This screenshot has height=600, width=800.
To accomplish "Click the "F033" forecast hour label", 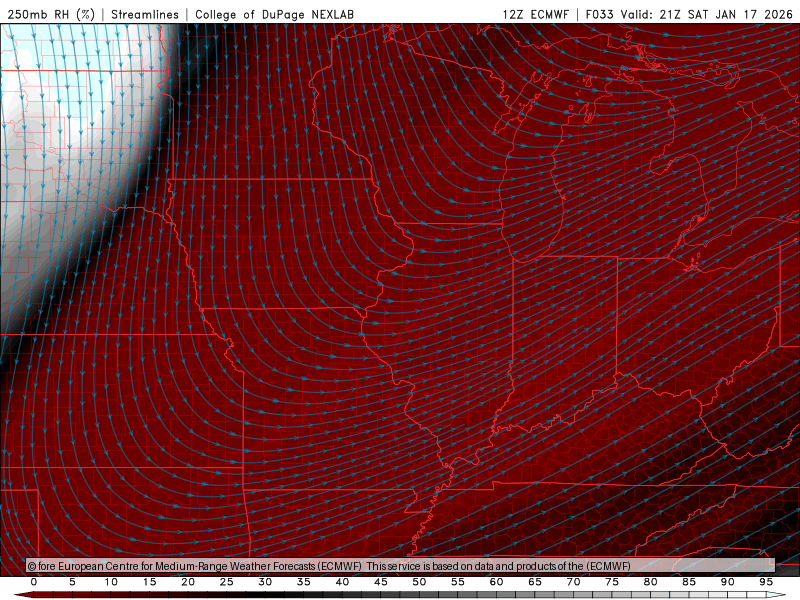I will pyautogui.click(x=599, y=14).
